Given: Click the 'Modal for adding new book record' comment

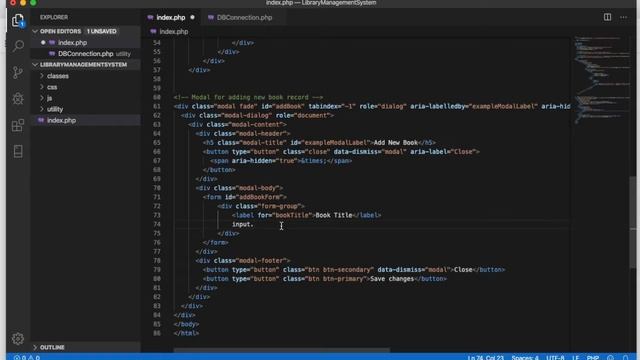Looking at the screenshot, I should point(250,97).
